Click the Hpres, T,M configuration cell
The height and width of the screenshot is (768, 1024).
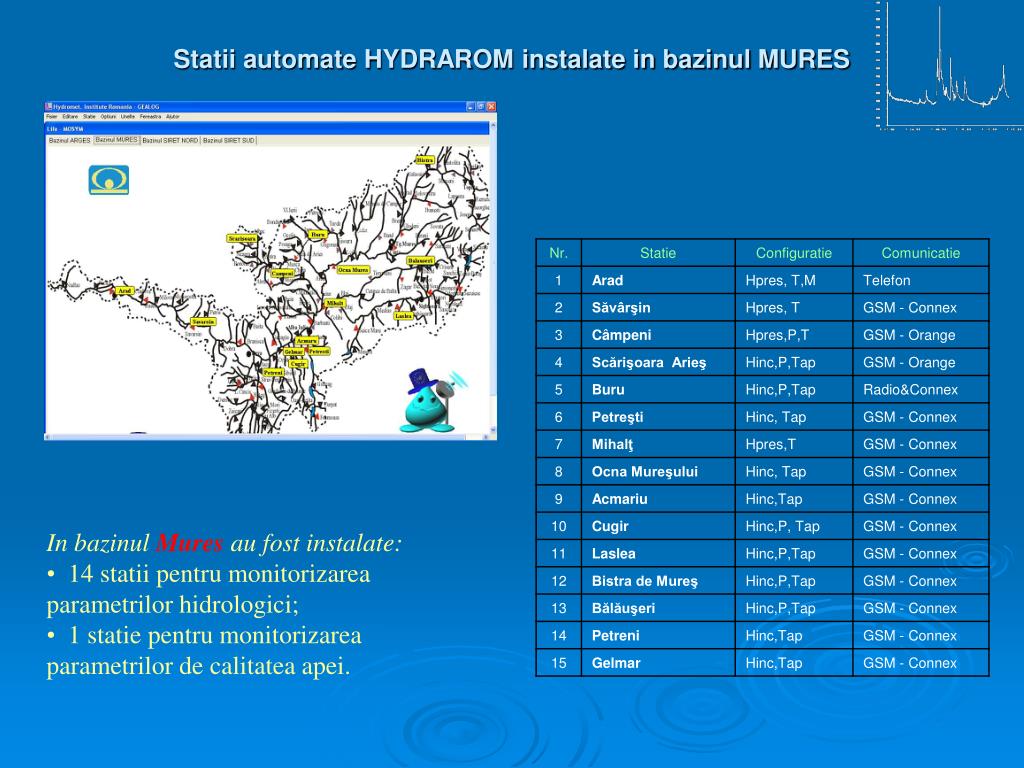(793, 280)
